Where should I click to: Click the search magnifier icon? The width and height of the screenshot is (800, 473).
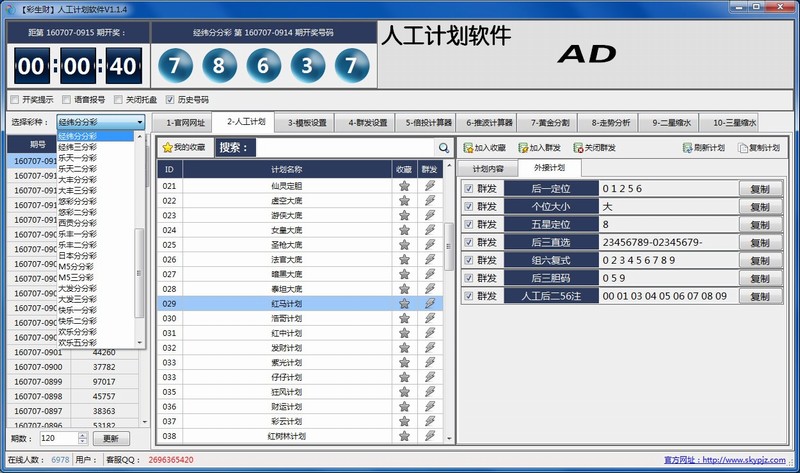(443, 148)
